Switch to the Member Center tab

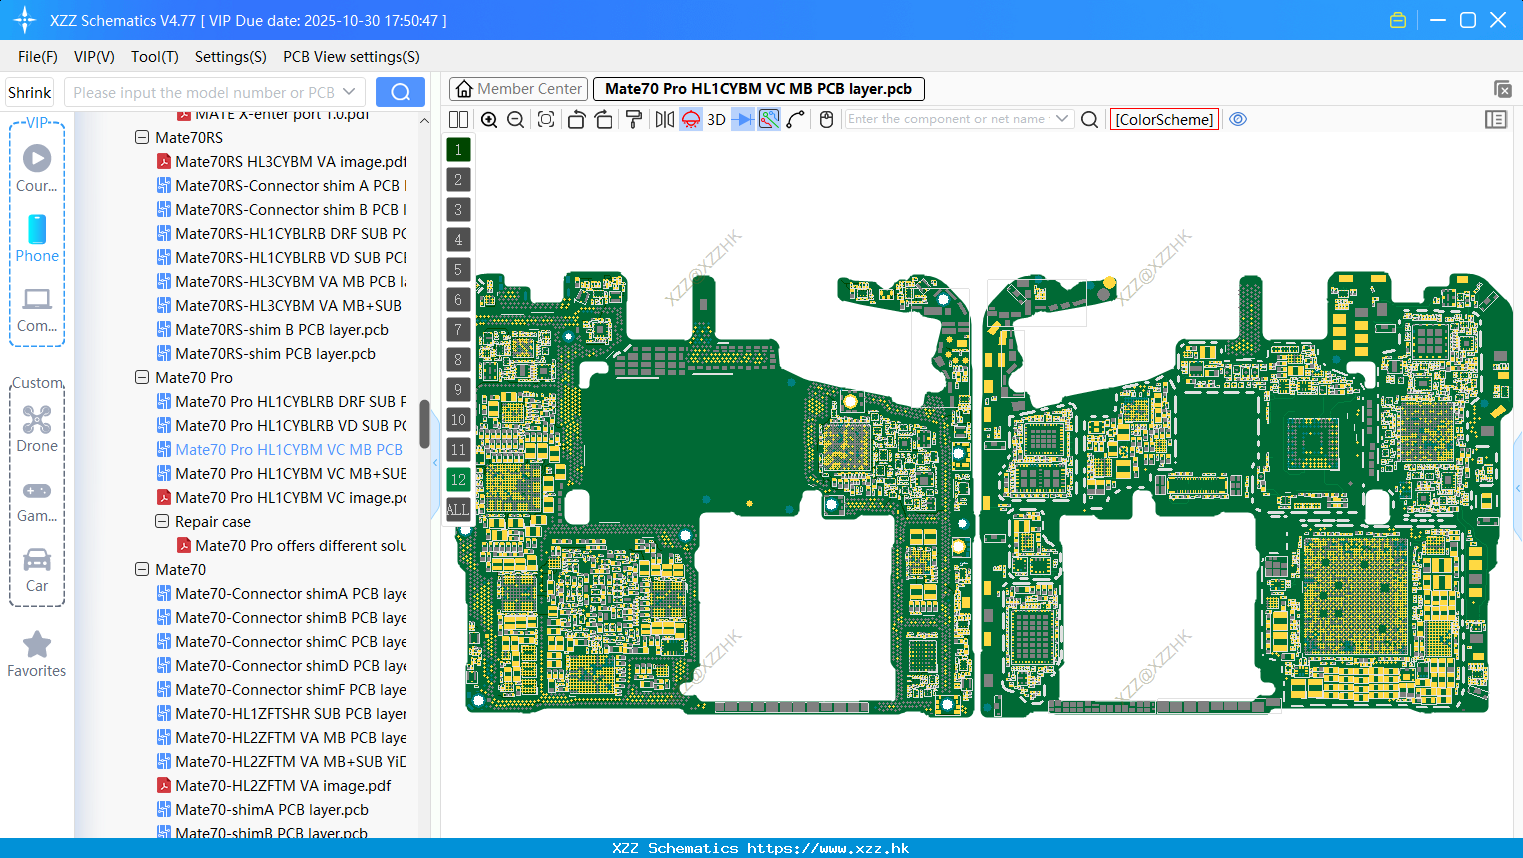coord(518,89)
